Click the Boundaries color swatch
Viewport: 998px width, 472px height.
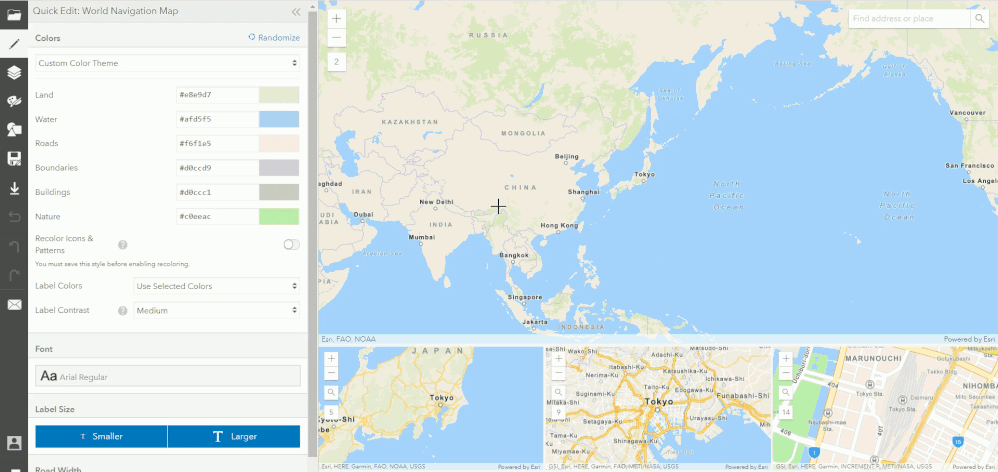279,168
